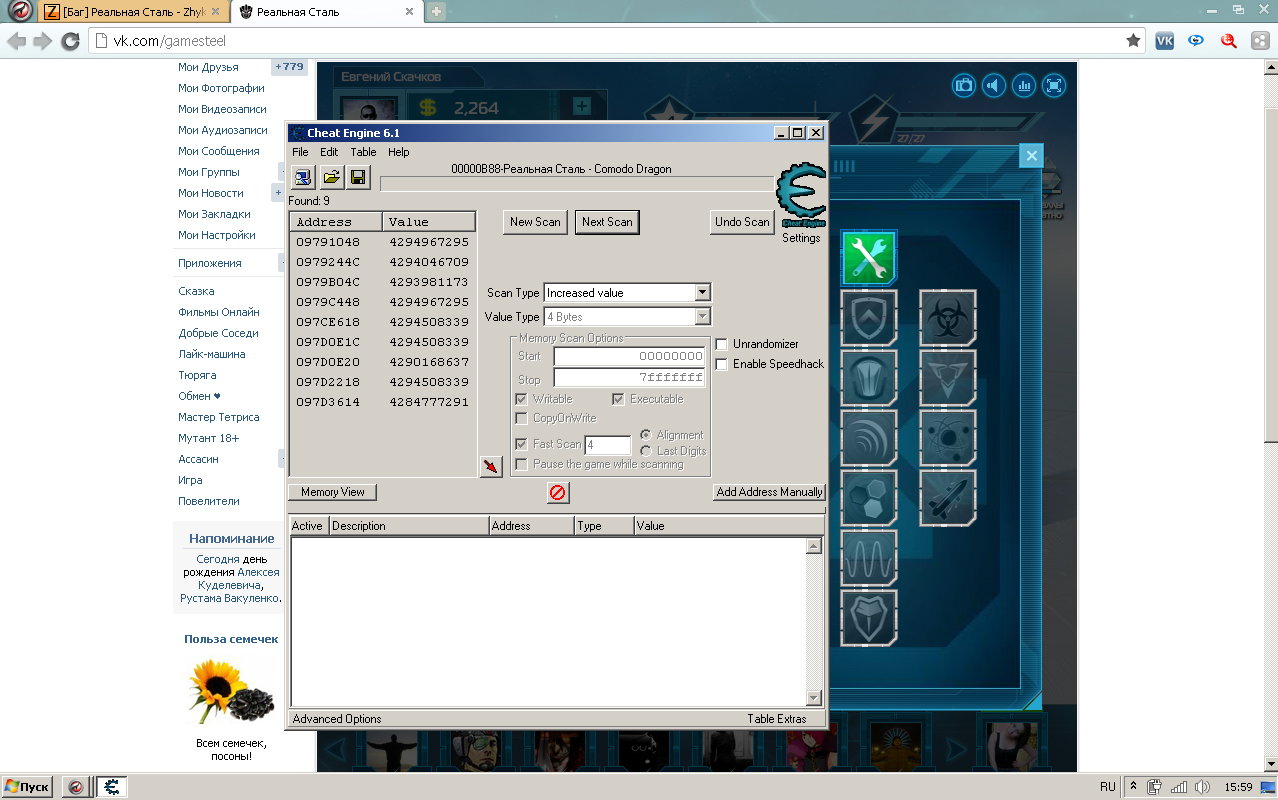
Task: Expand the Scan Type dropdown
Action: 702,293
